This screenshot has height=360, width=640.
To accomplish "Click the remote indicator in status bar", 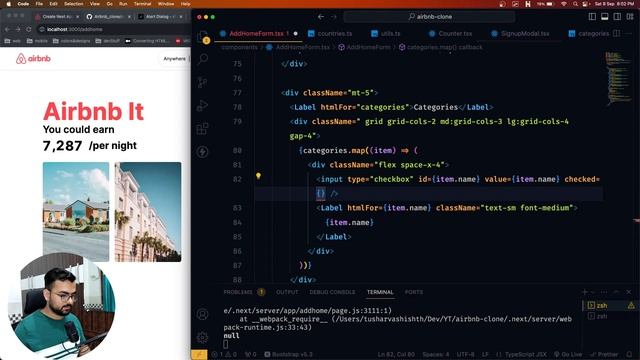I will point(199,354).
